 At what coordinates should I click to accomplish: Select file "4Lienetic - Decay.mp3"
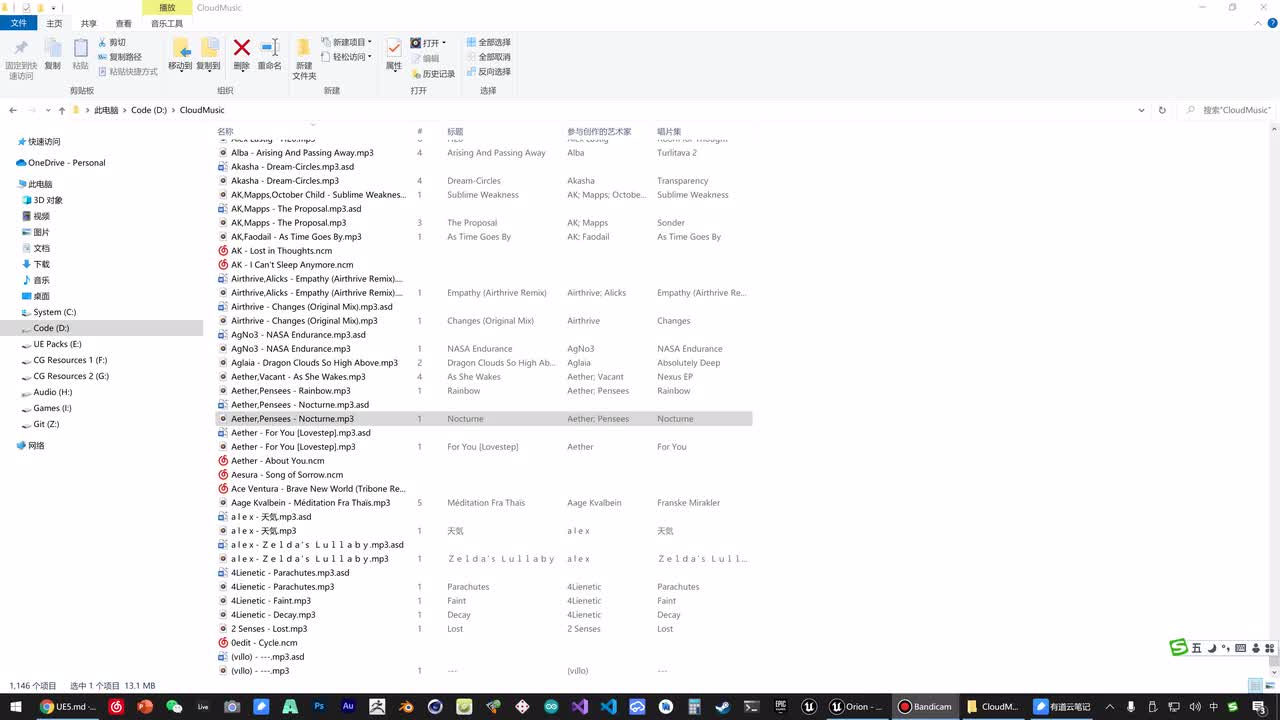pyautogui.click(x=273, y=615)
